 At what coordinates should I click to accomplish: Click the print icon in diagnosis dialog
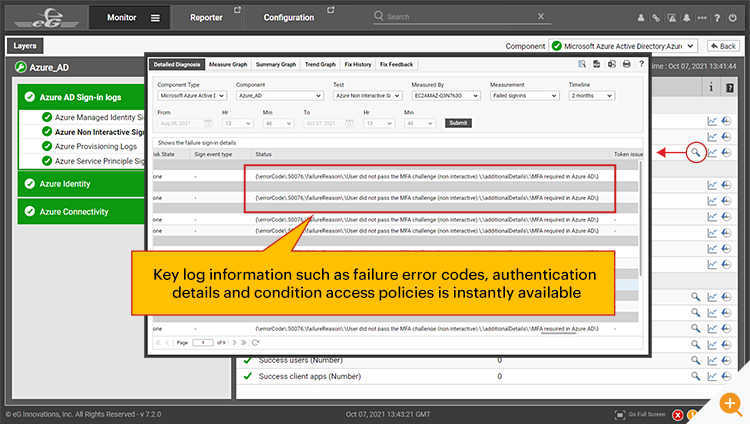(627, 64)
